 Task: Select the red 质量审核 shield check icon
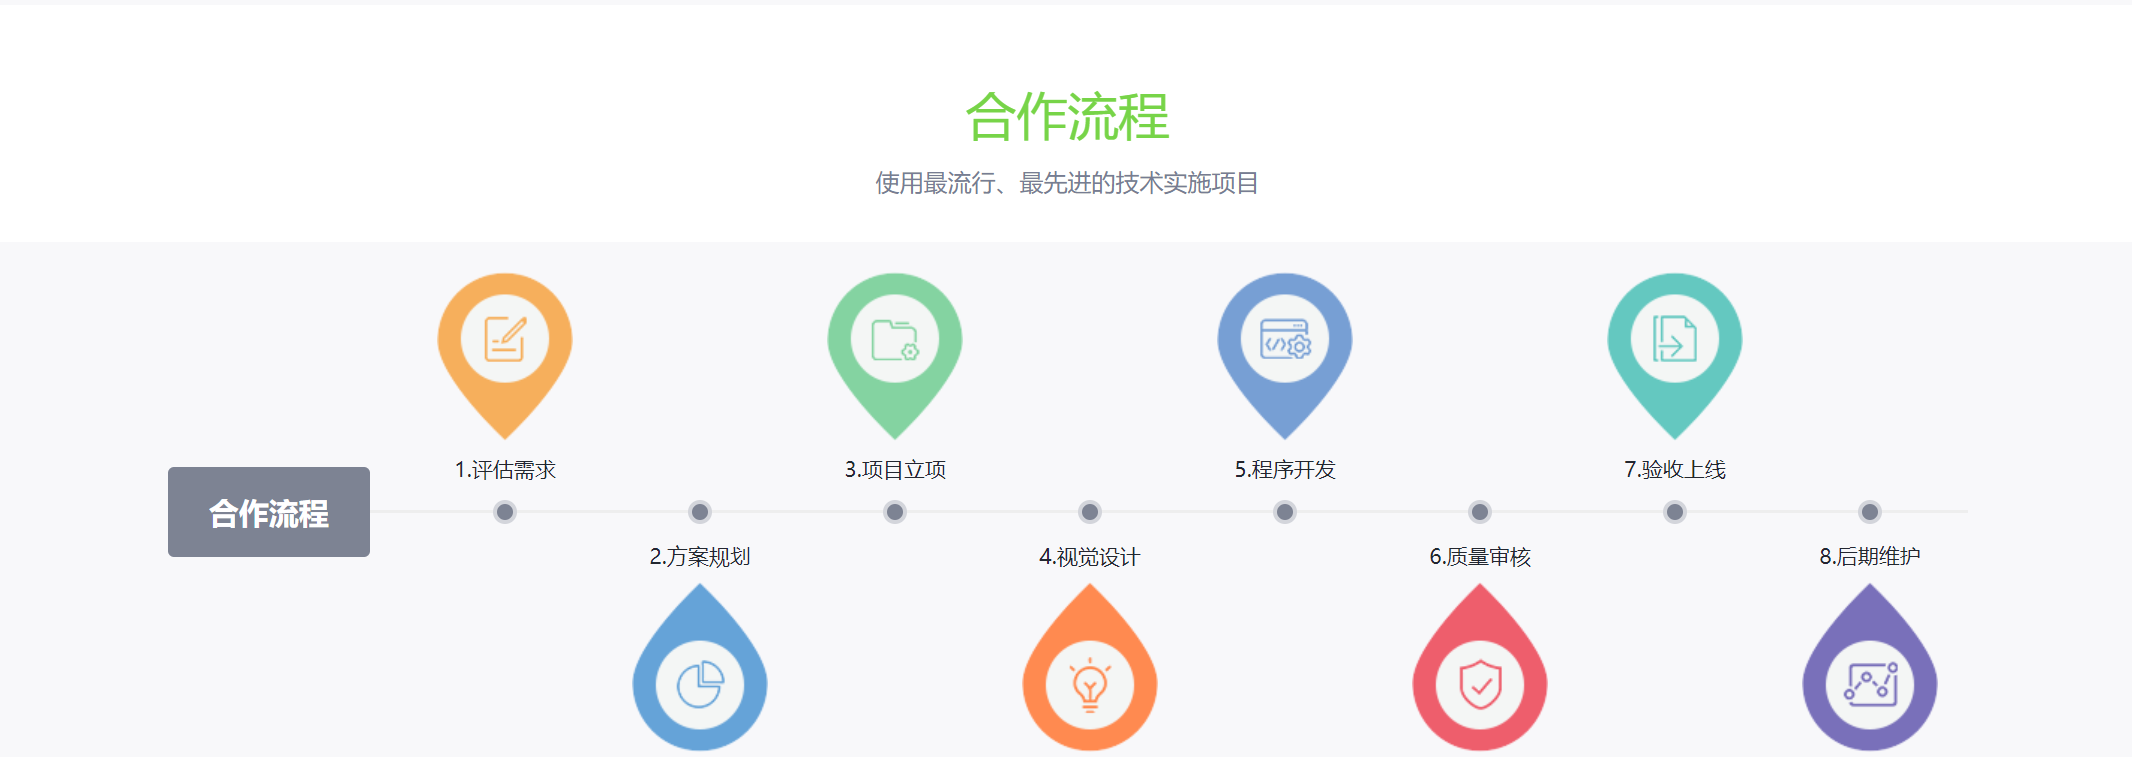[x=1480, y=685]
